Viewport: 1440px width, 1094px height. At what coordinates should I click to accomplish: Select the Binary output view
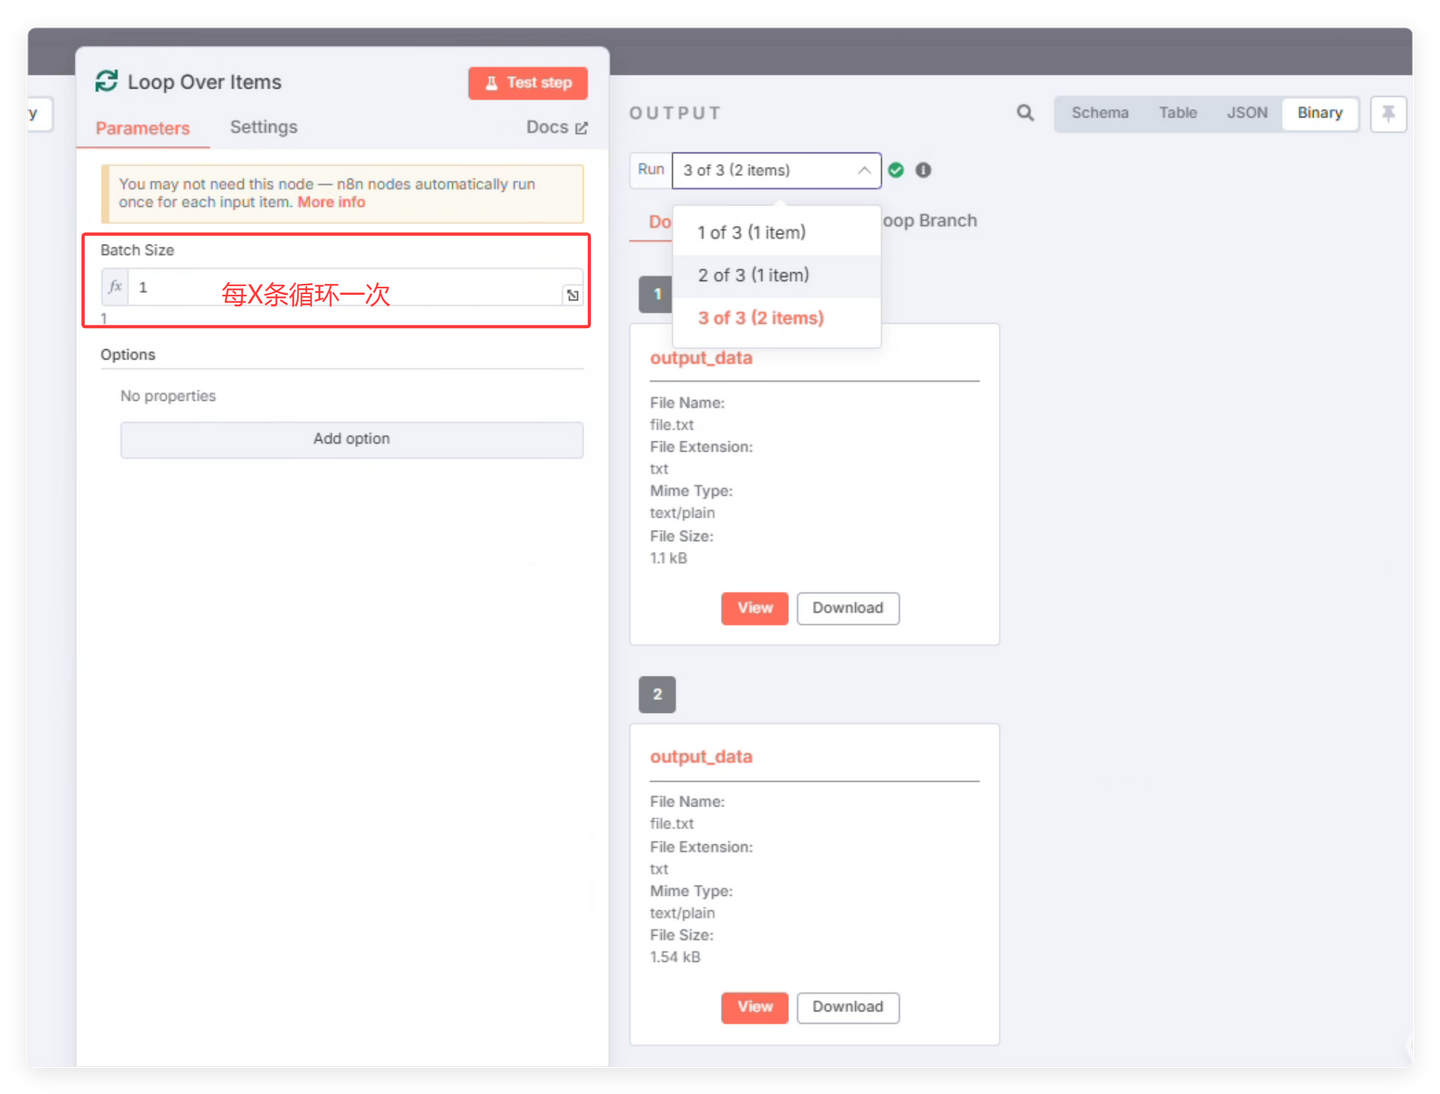point(1320,113)
